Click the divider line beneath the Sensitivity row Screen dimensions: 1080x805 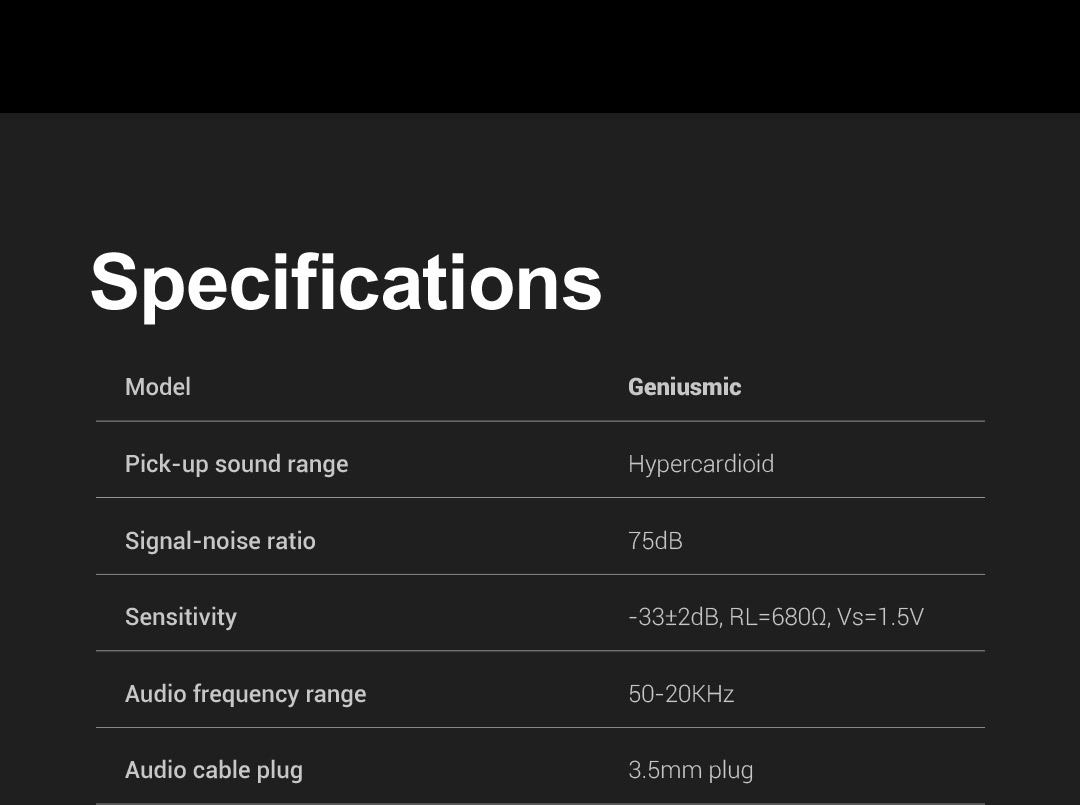tap(540, 651)
